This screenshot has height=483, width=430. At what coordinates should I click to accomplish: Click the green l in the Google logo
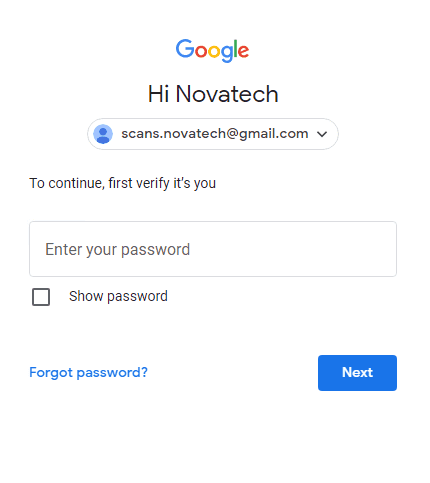[236, 49]
